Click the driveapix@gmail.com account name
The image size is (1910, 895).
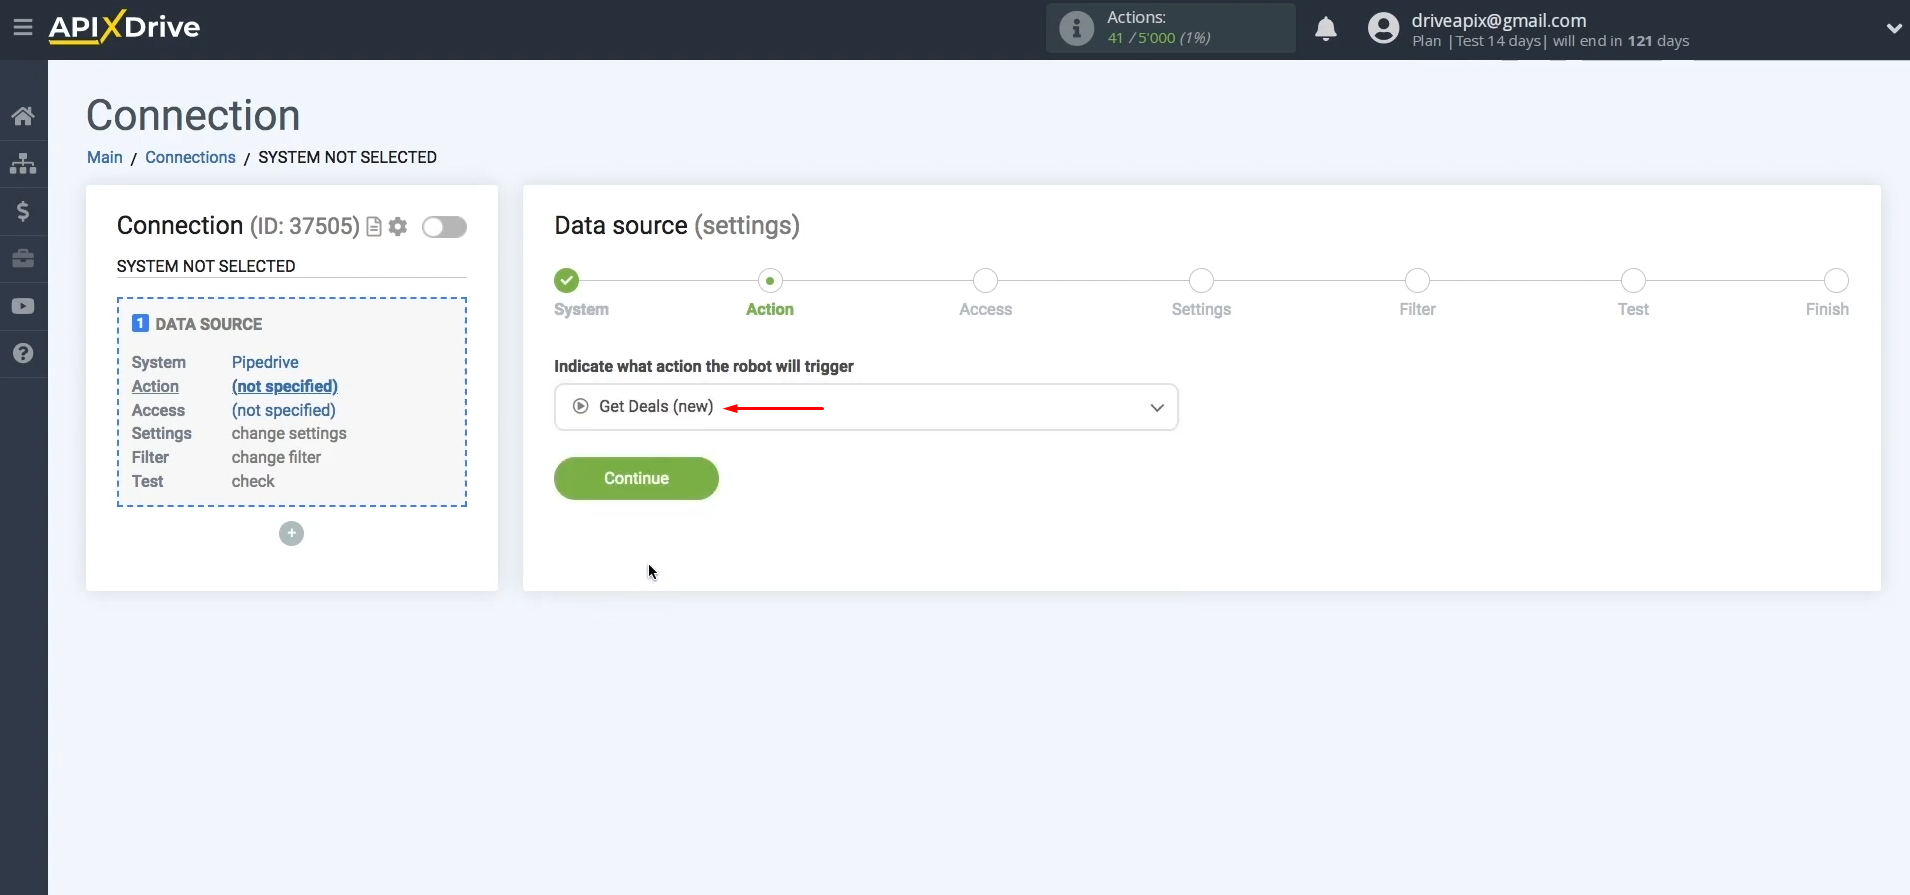pyautogui.click(x=1499, y=20)
